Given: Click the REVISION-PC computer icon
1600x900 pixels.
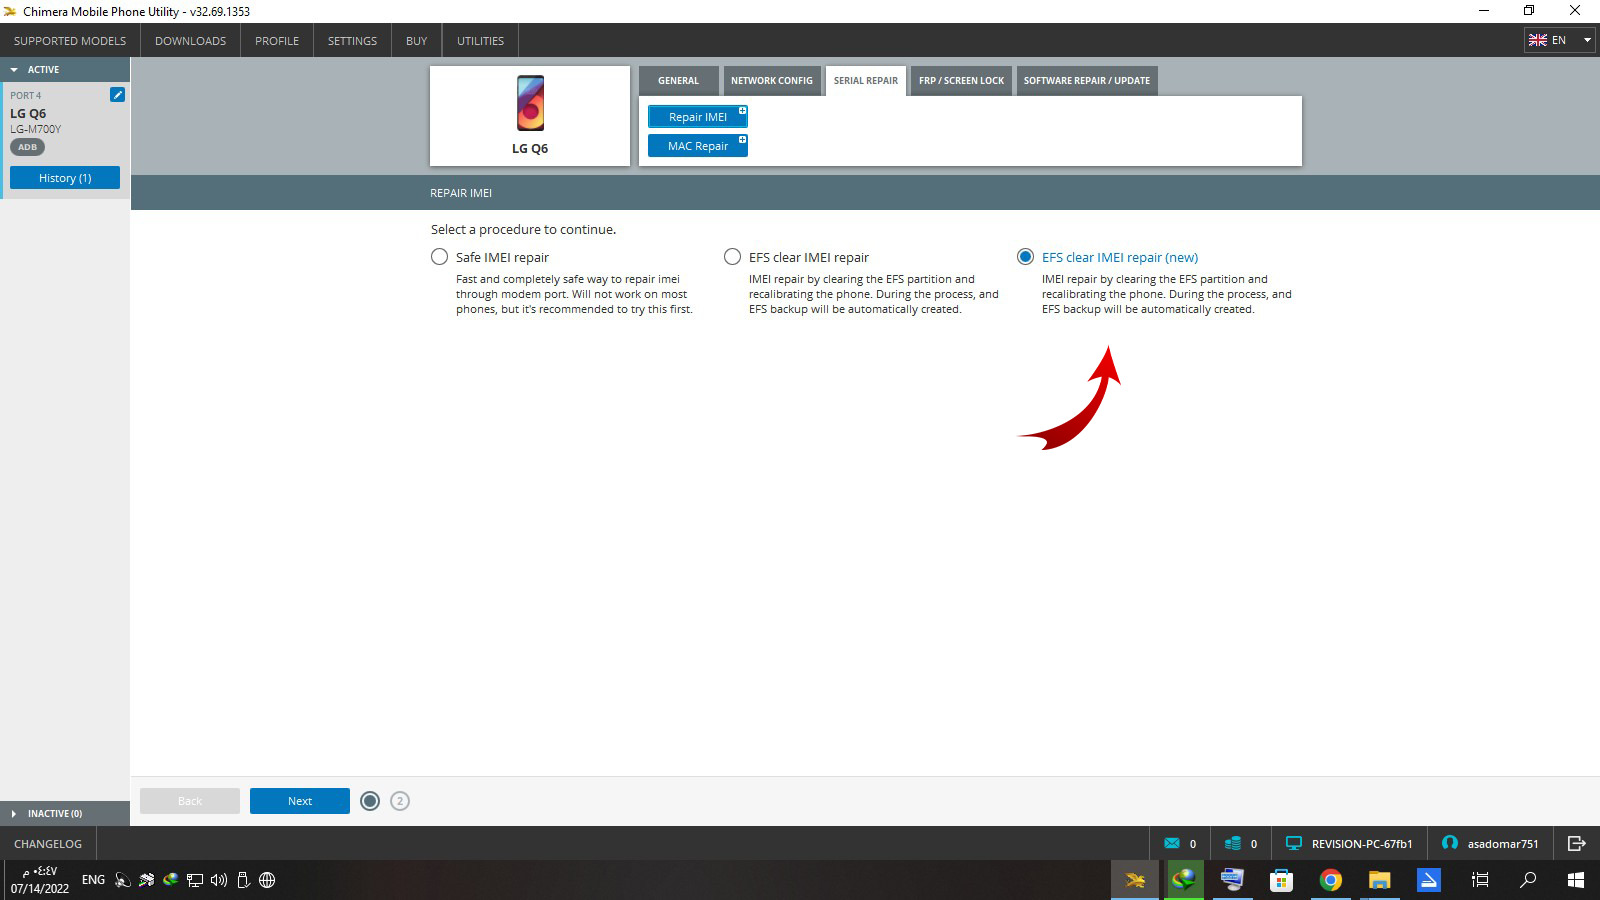Looking at the screenshot, I should pyautogui.click(x=1294, y=843).
